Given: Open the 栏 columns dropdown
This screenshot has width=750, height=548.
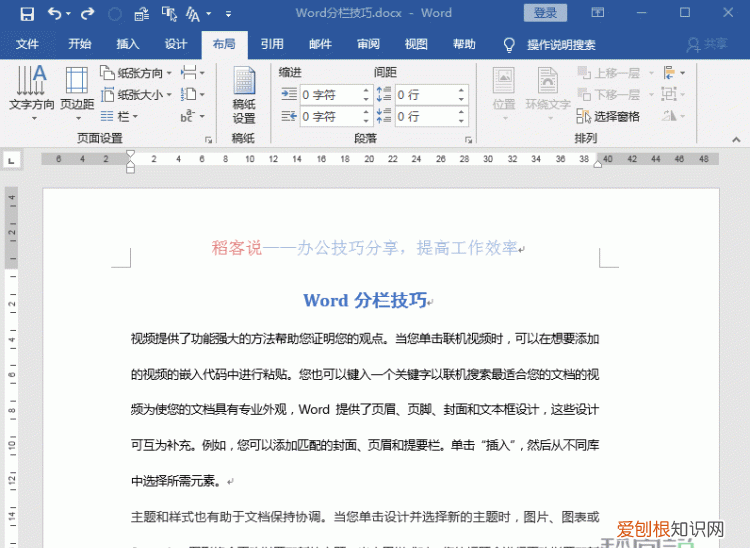Looking at the screenshot, I should (120, 116).
